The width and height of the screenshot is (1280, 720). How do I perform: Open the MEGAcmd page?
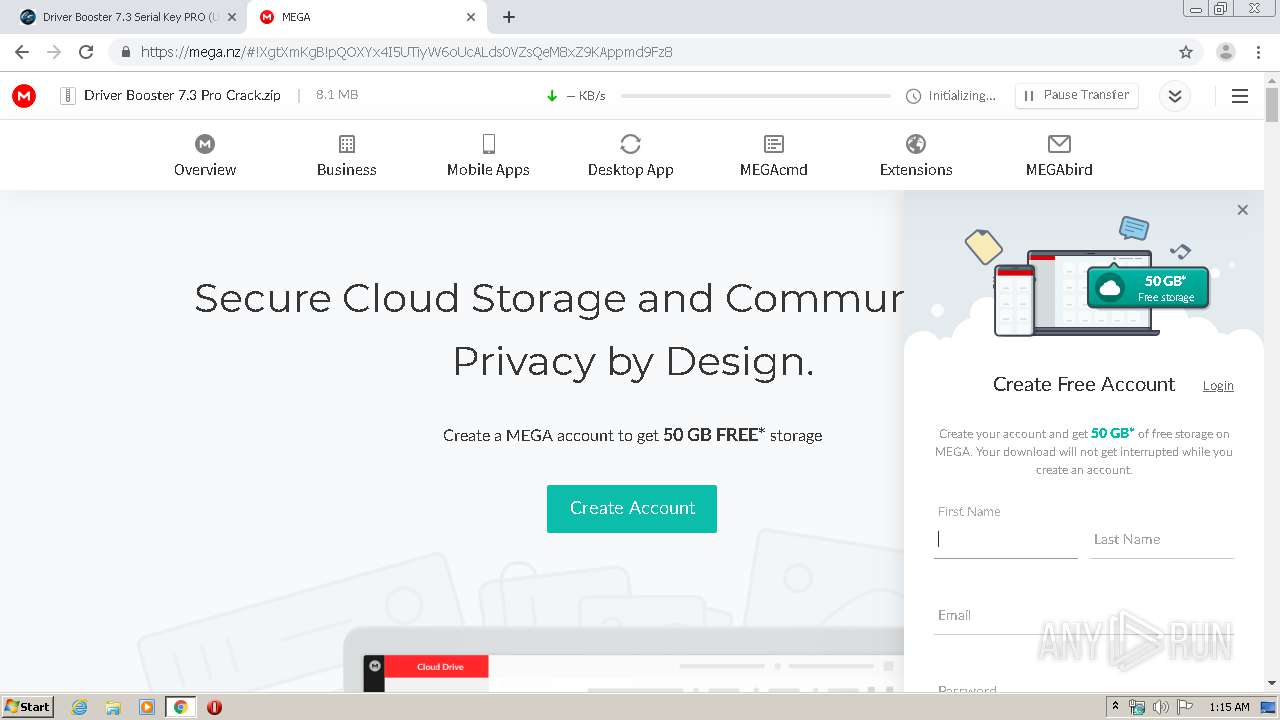tap(774, 156)
